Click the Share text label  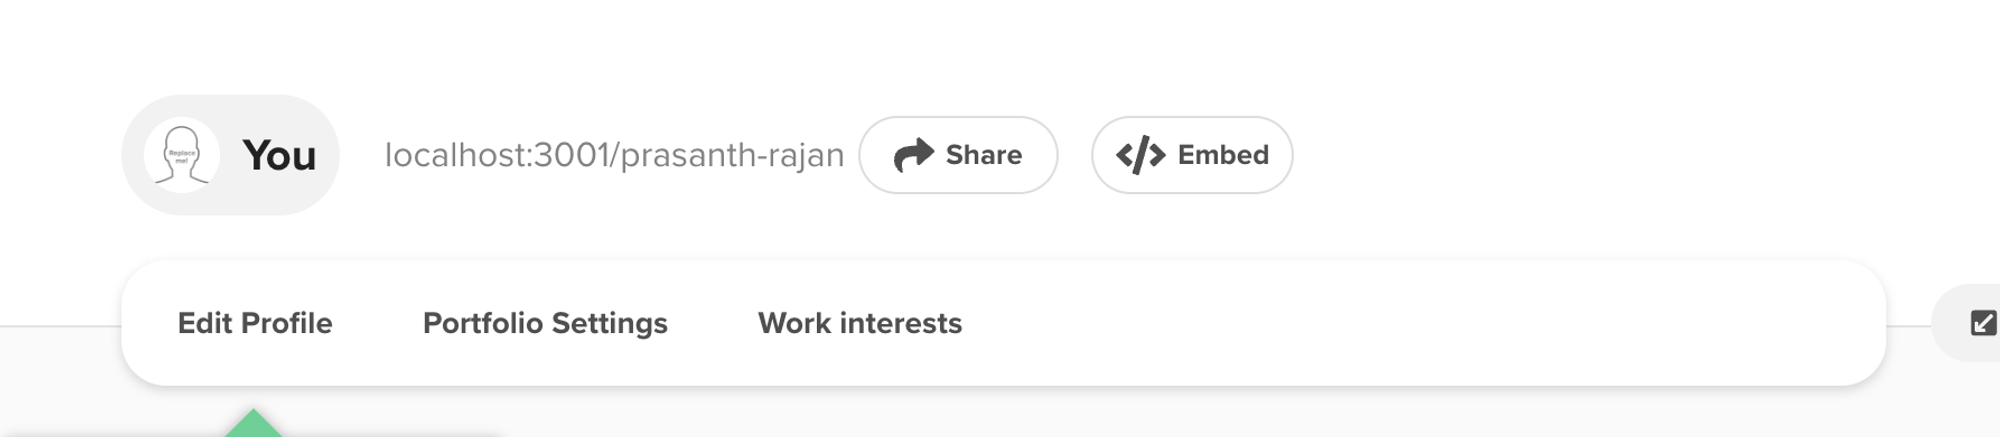984,155
